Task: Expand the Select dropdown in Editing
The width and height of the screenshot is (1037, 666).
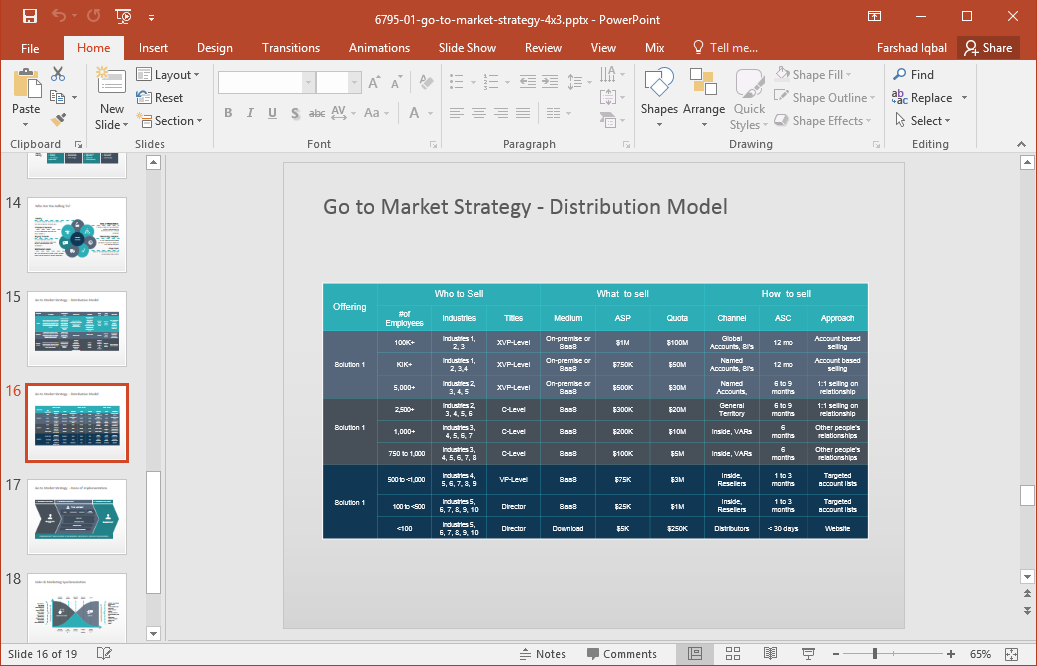Action: (x=922, y=121)
